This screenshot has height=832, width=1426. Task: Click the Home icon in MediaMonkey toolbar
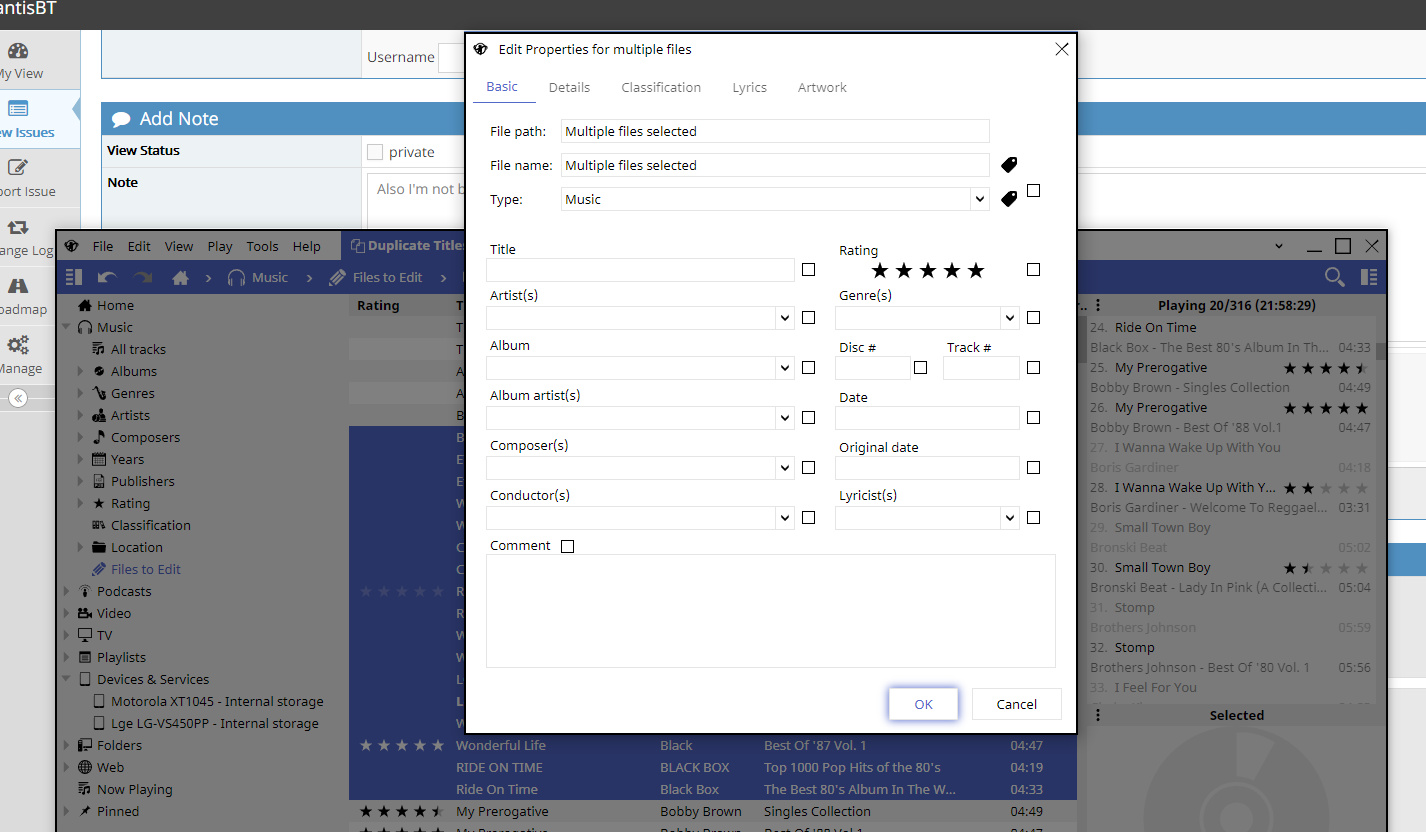(180, 278)
